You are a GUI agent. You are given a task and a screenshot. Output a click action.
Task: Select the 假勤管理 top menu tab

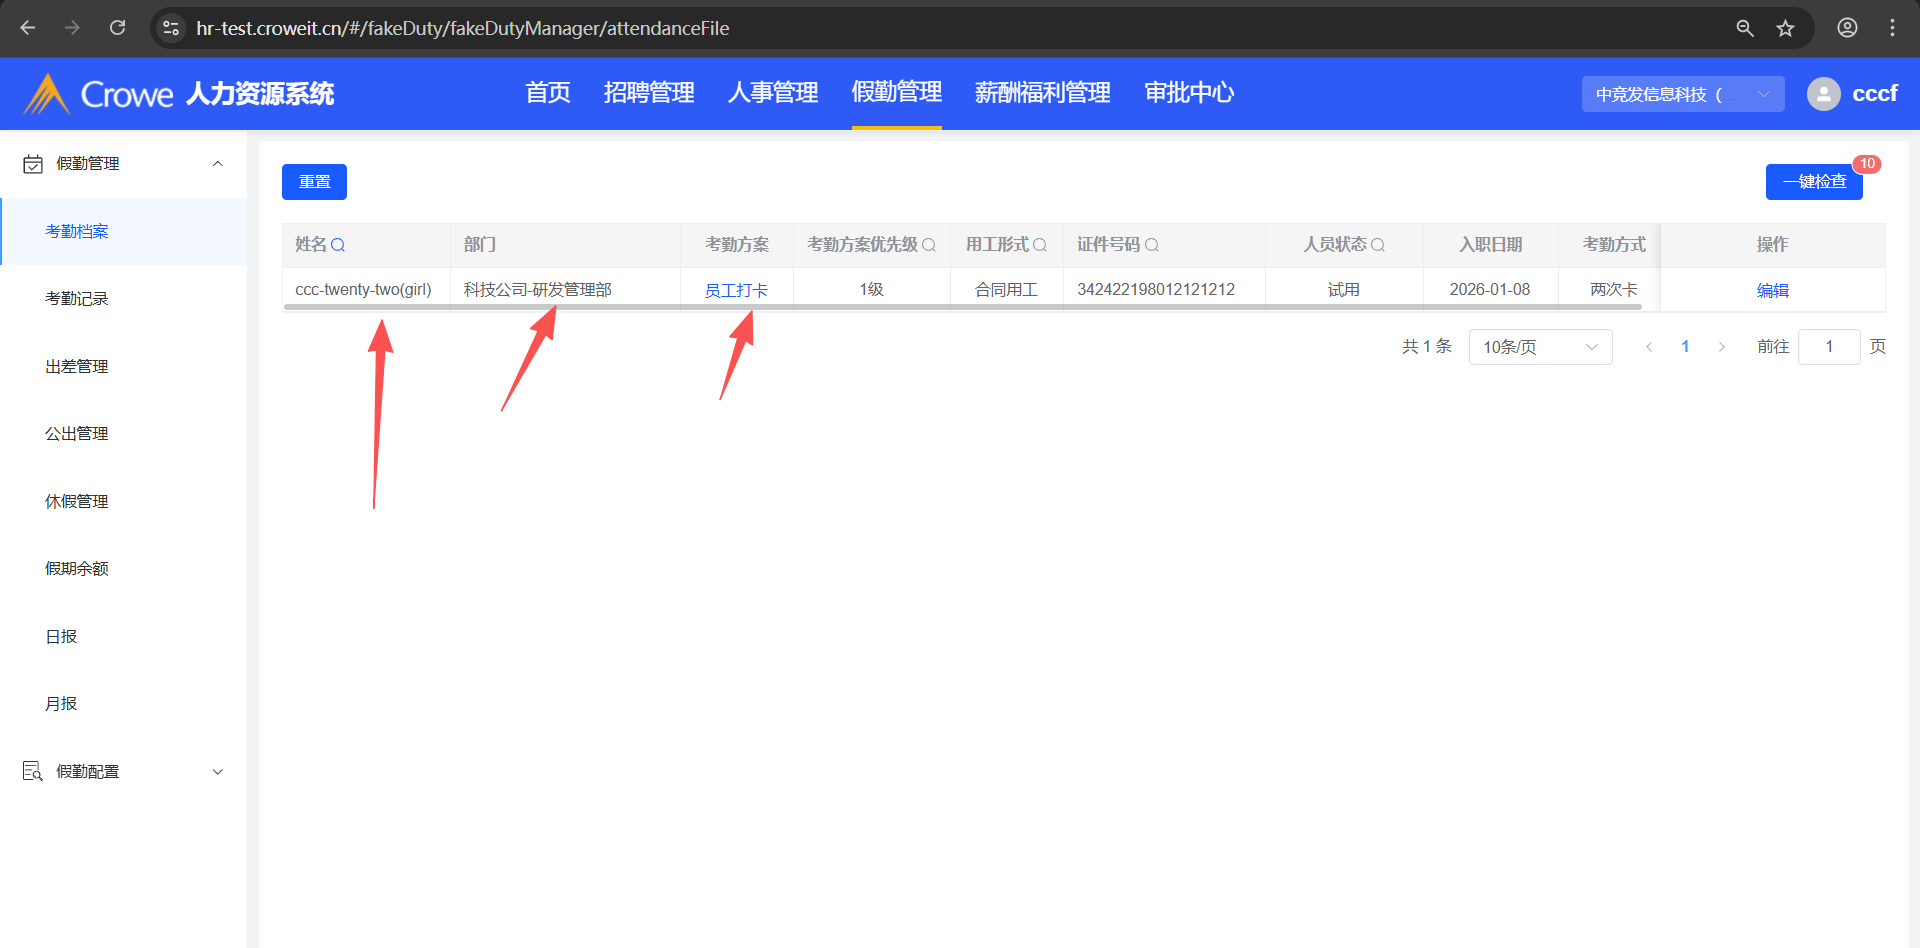897,93
